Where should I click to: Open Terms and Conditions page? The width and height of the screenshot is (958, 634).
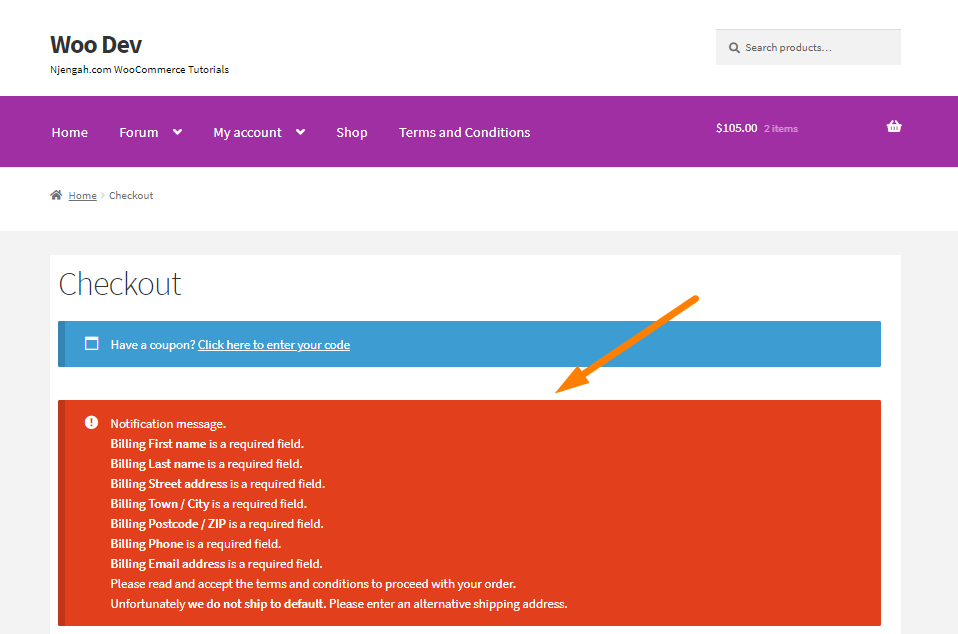[464, 132]
